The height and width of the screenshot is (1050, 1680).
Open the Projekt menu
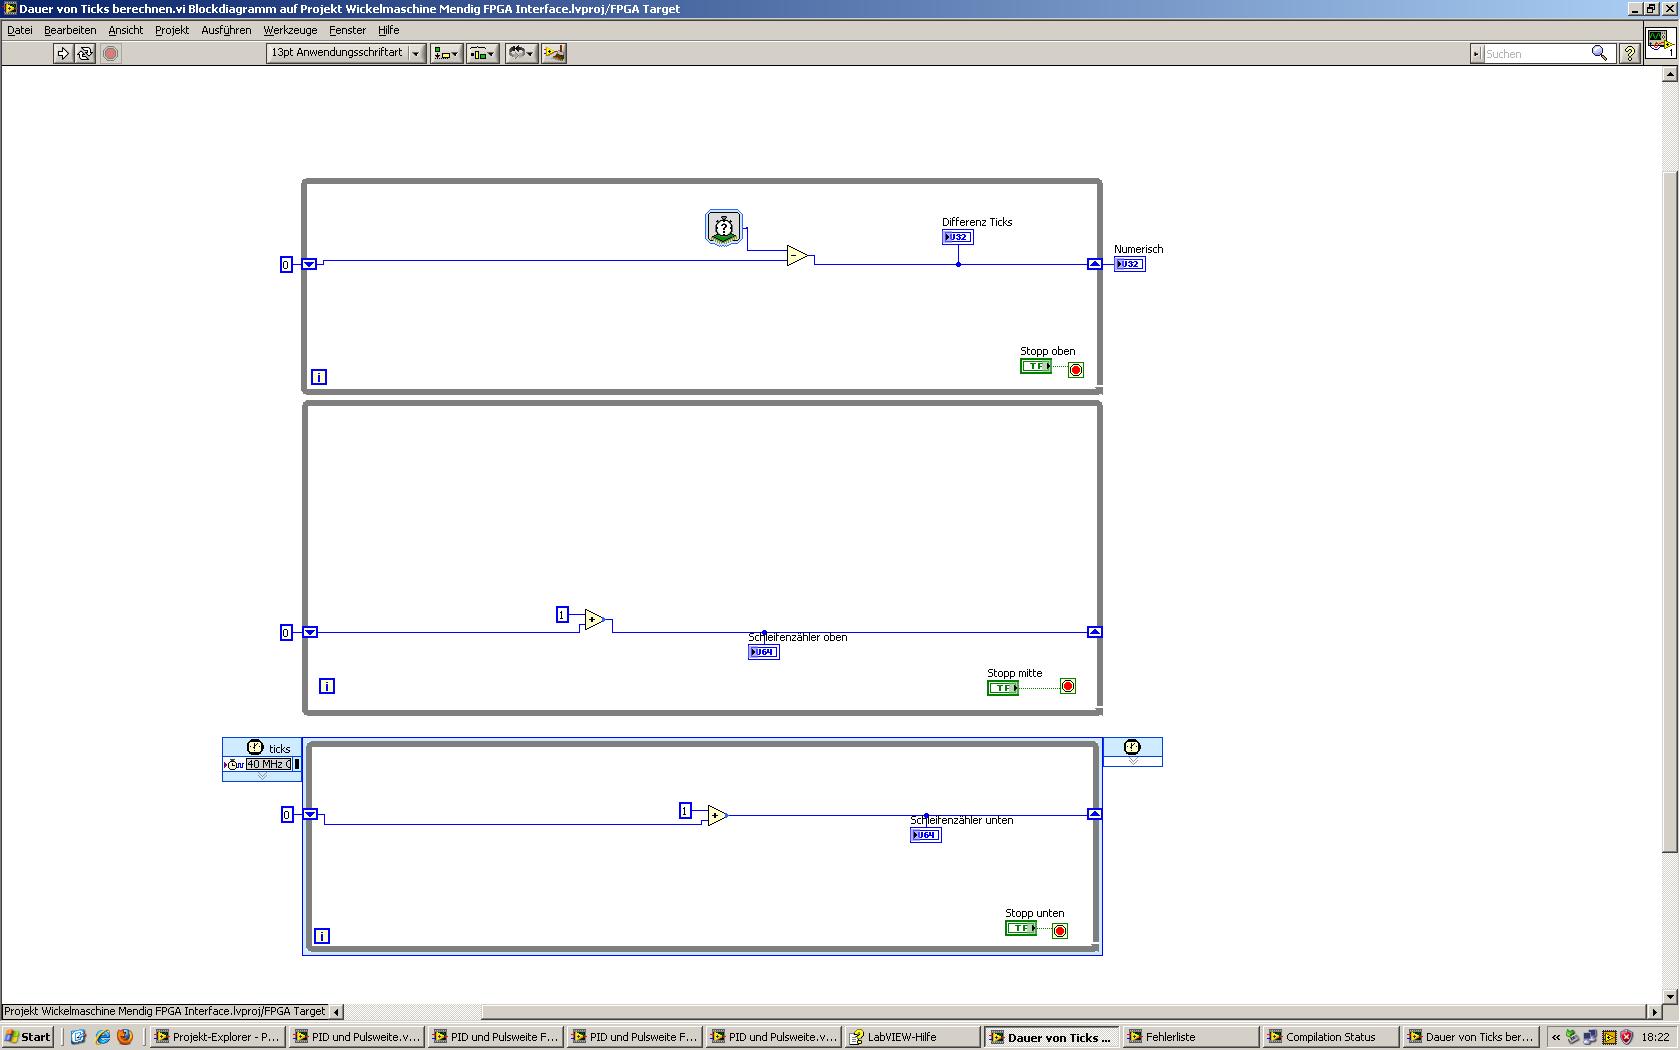172,30
